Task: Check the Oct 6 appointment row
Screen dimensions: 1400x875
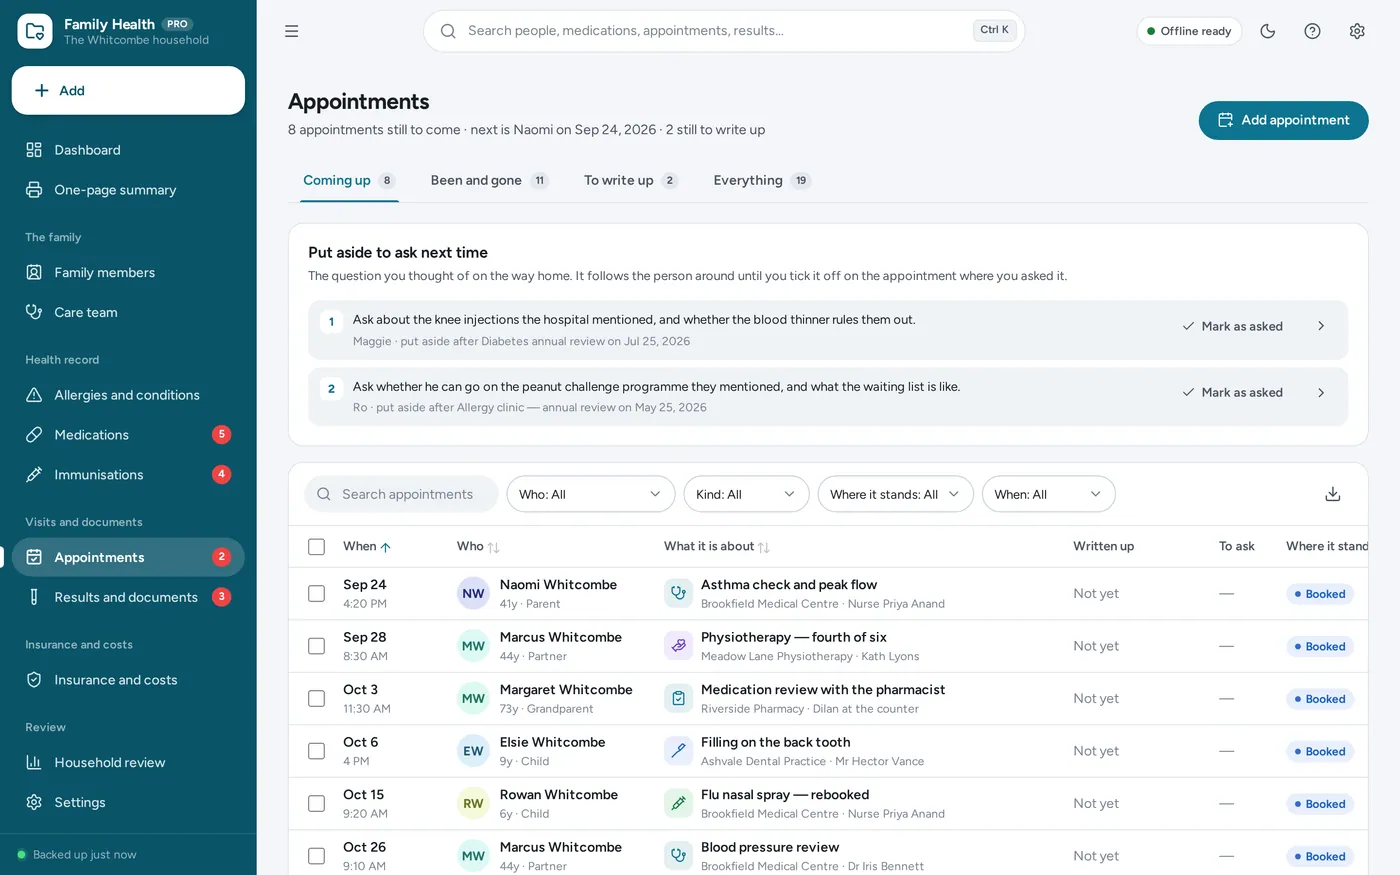Action: click(x=316, y=751)
